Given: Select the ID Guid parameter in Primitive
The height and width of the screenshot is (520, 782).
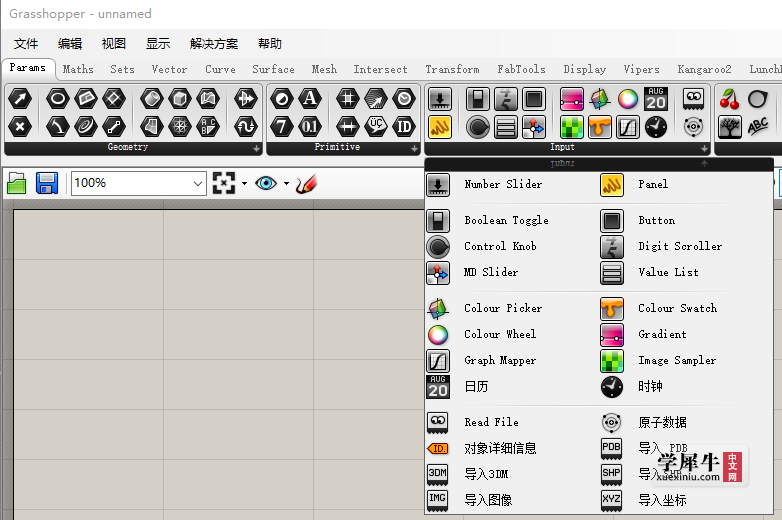Looking at the screenshot, I should (x=403, y=127).
